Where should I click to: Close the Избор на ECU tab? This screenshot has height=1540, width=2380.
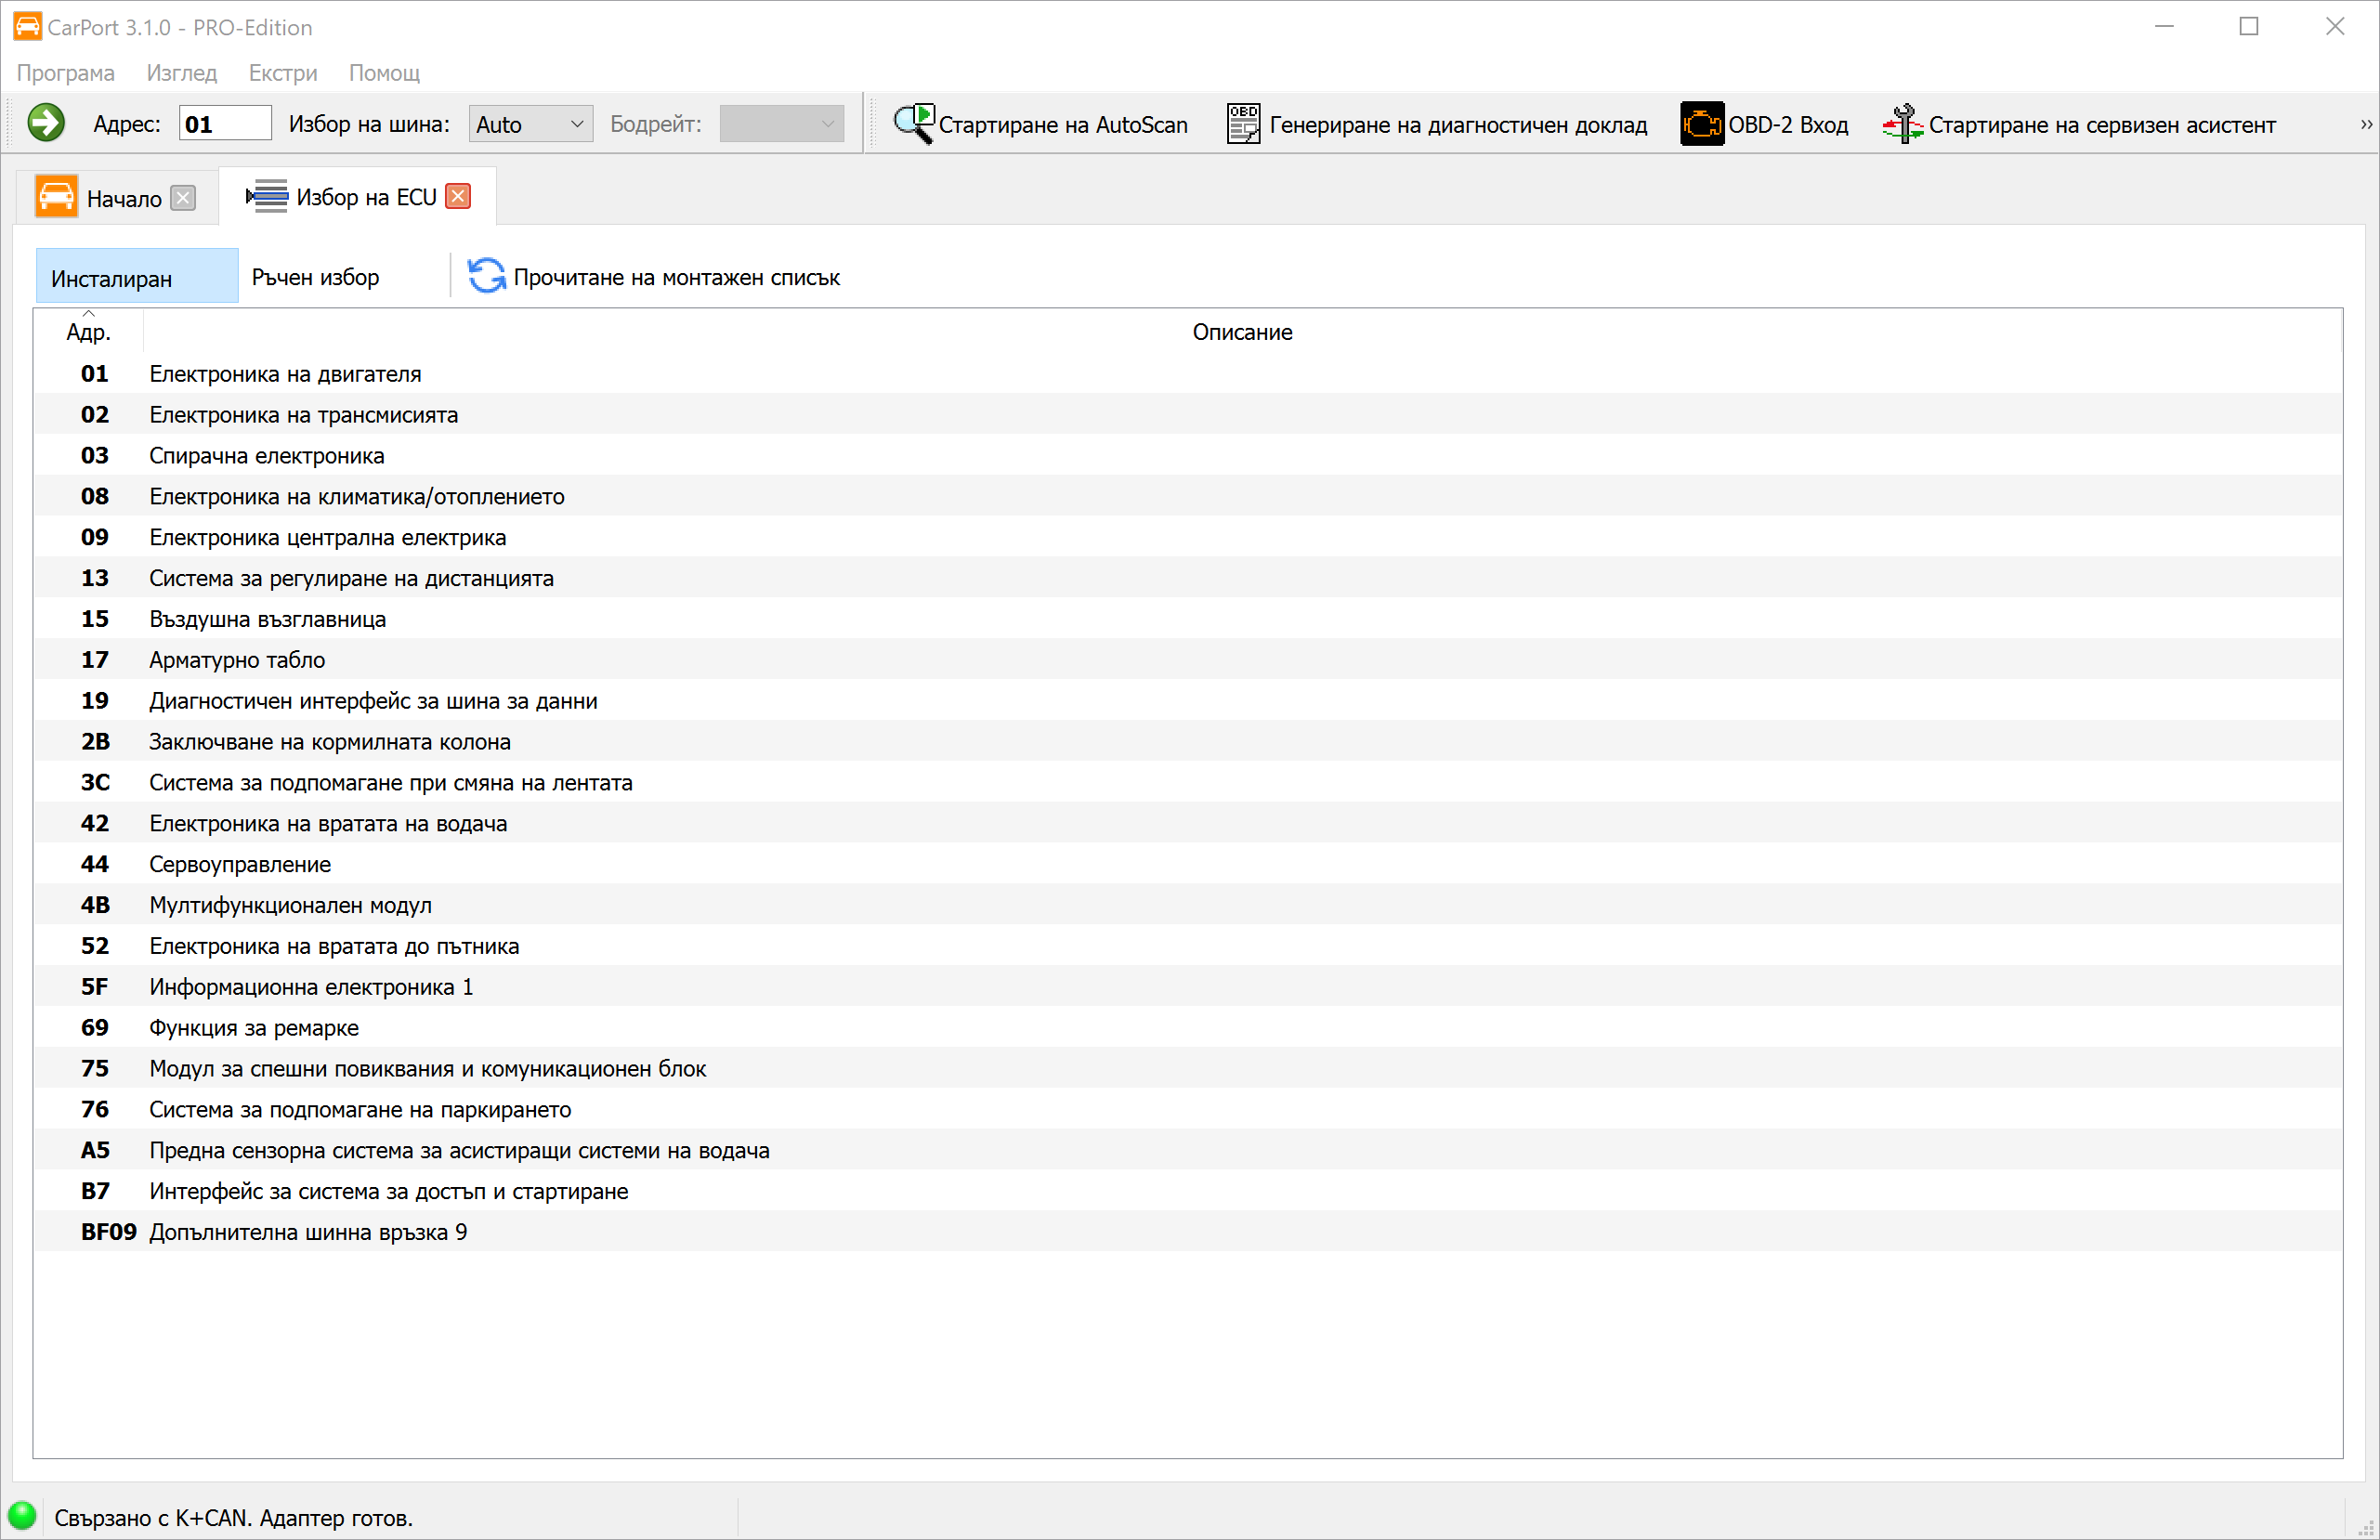[x=458, y=197]
